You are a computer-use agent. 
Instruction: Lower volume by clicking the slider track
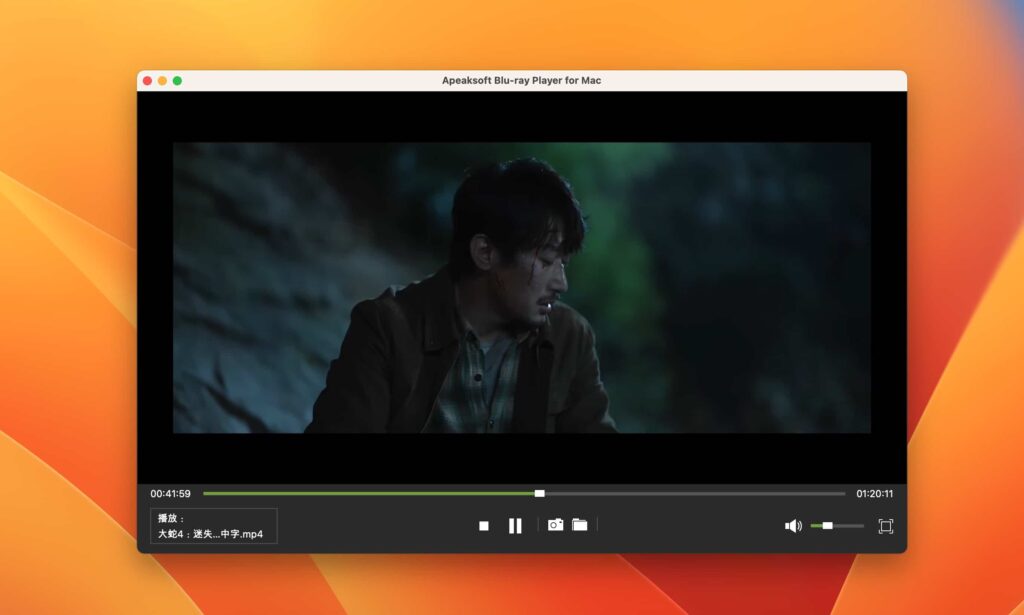click(815, 525)
